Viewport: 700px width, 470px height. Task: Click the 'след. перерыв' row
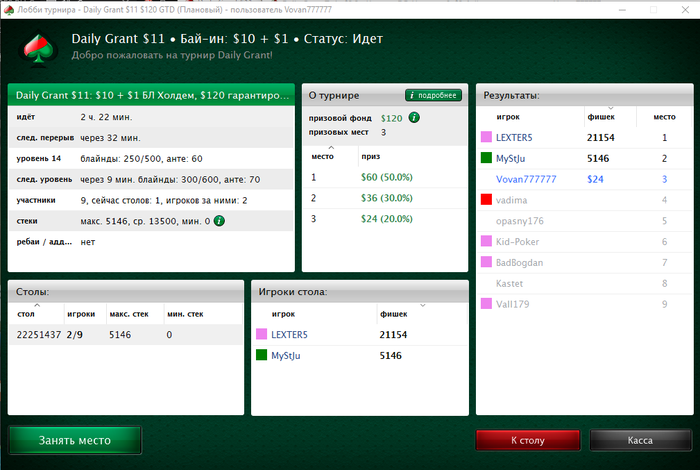click(x=151, y=138)
